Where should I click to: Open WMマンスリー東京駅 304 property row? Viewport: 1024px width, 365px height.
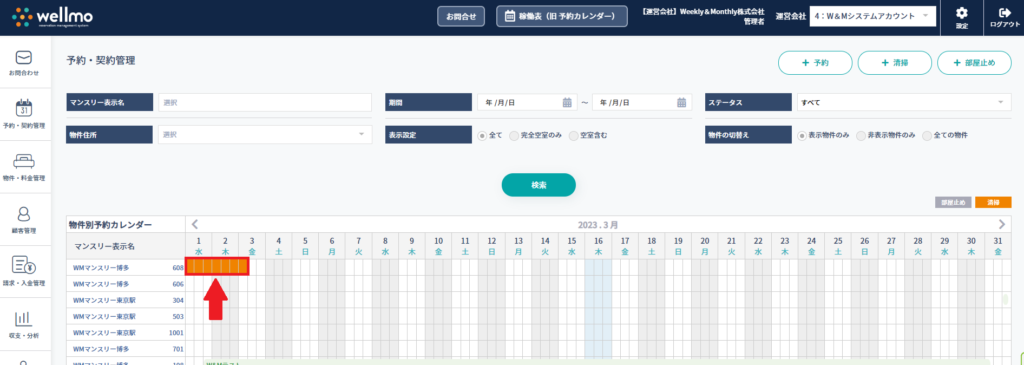(x=126, y=300)
